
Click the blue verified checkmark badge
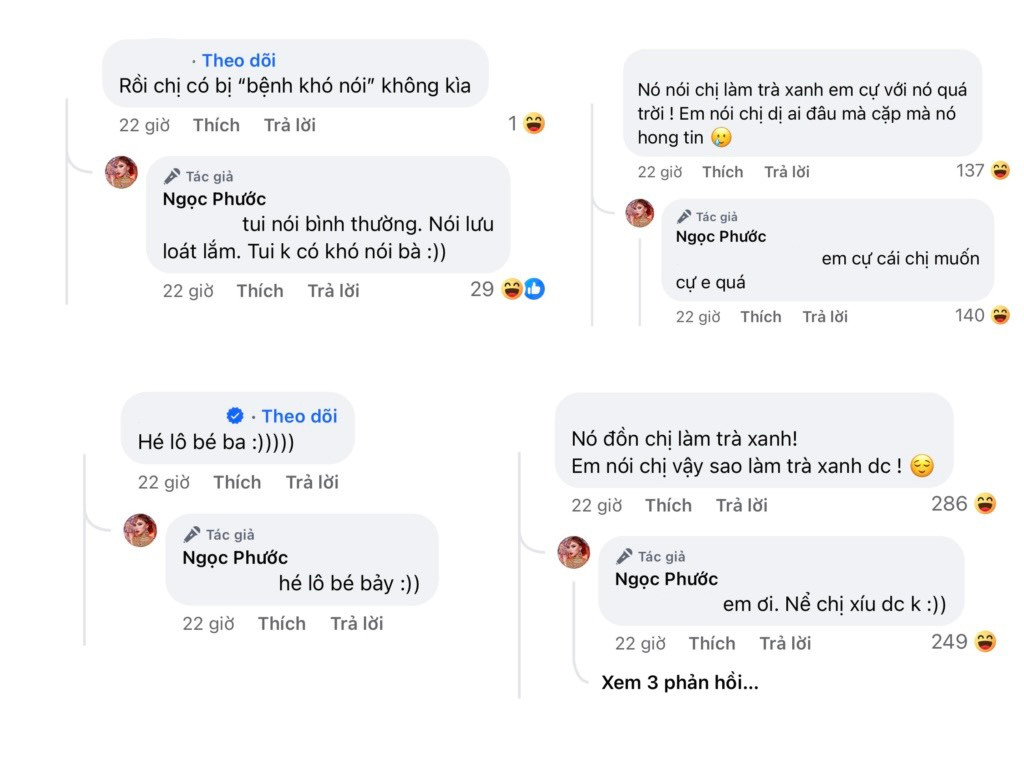tap(233, 416)
